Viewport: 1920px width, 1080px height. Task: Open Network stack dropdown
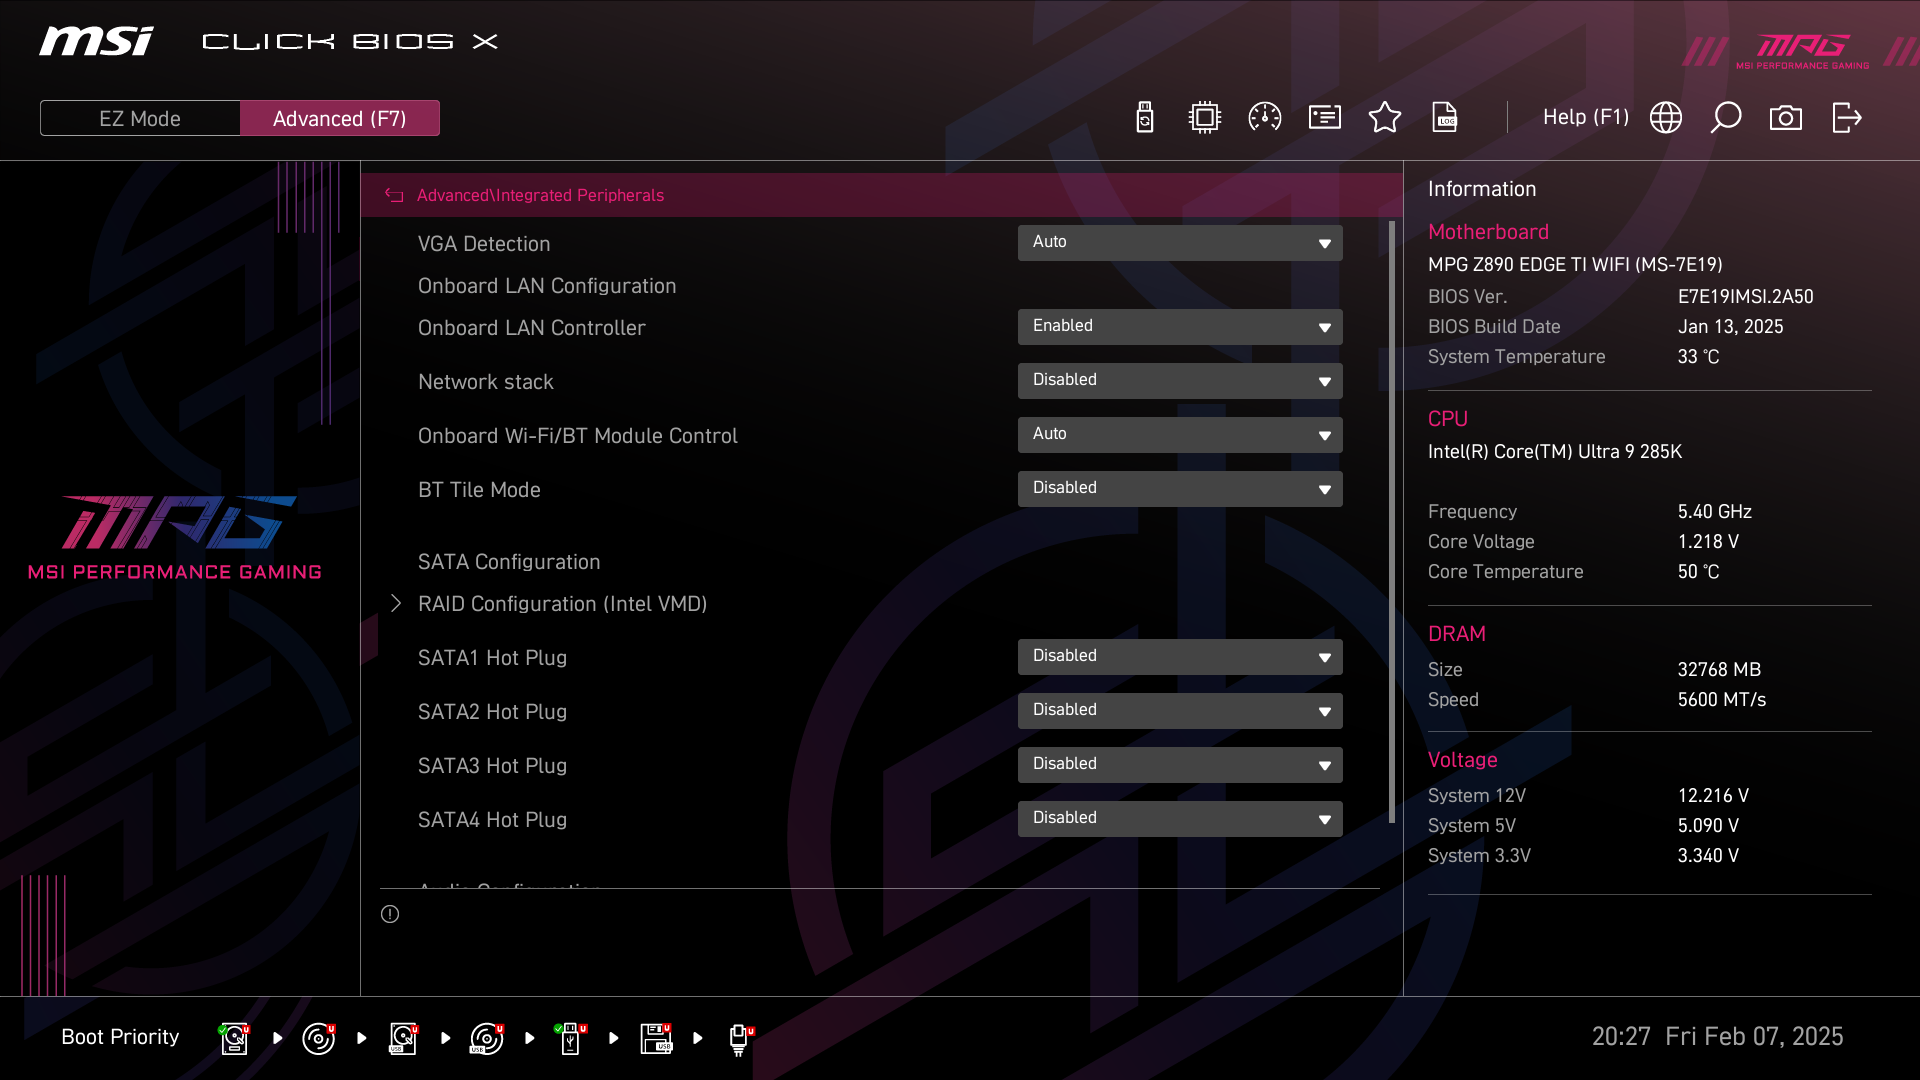click(1180, 381)
